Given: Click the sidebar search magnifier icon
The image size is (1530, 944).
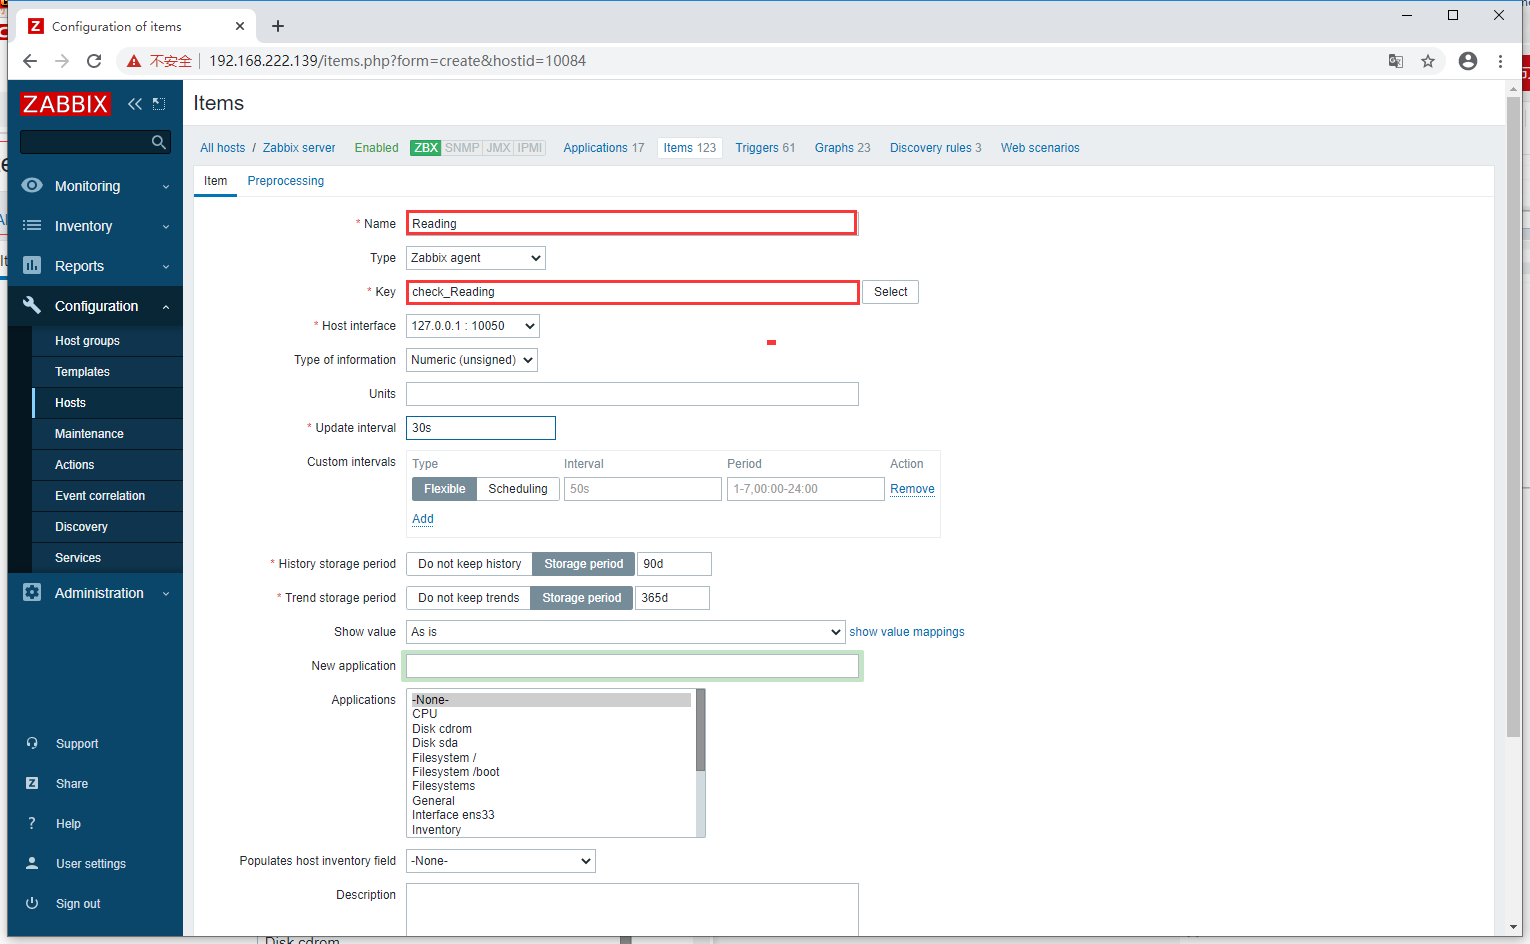Looking at the screenshot, I should [158, 142].
